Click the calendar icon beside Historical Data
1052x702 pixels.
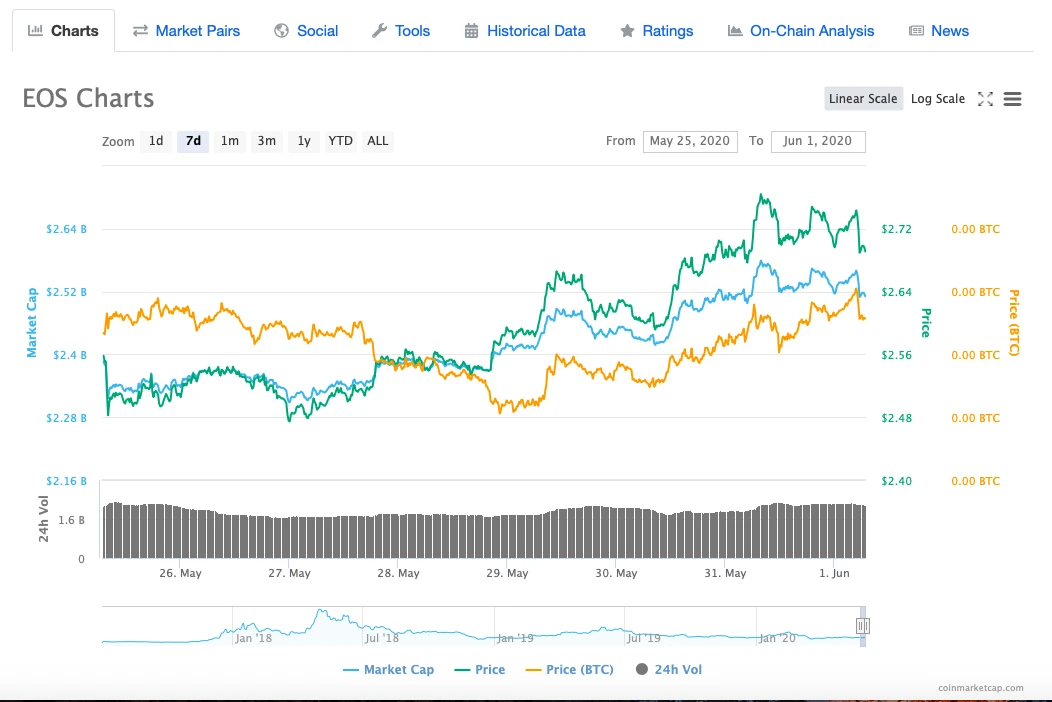pos(472,31)
